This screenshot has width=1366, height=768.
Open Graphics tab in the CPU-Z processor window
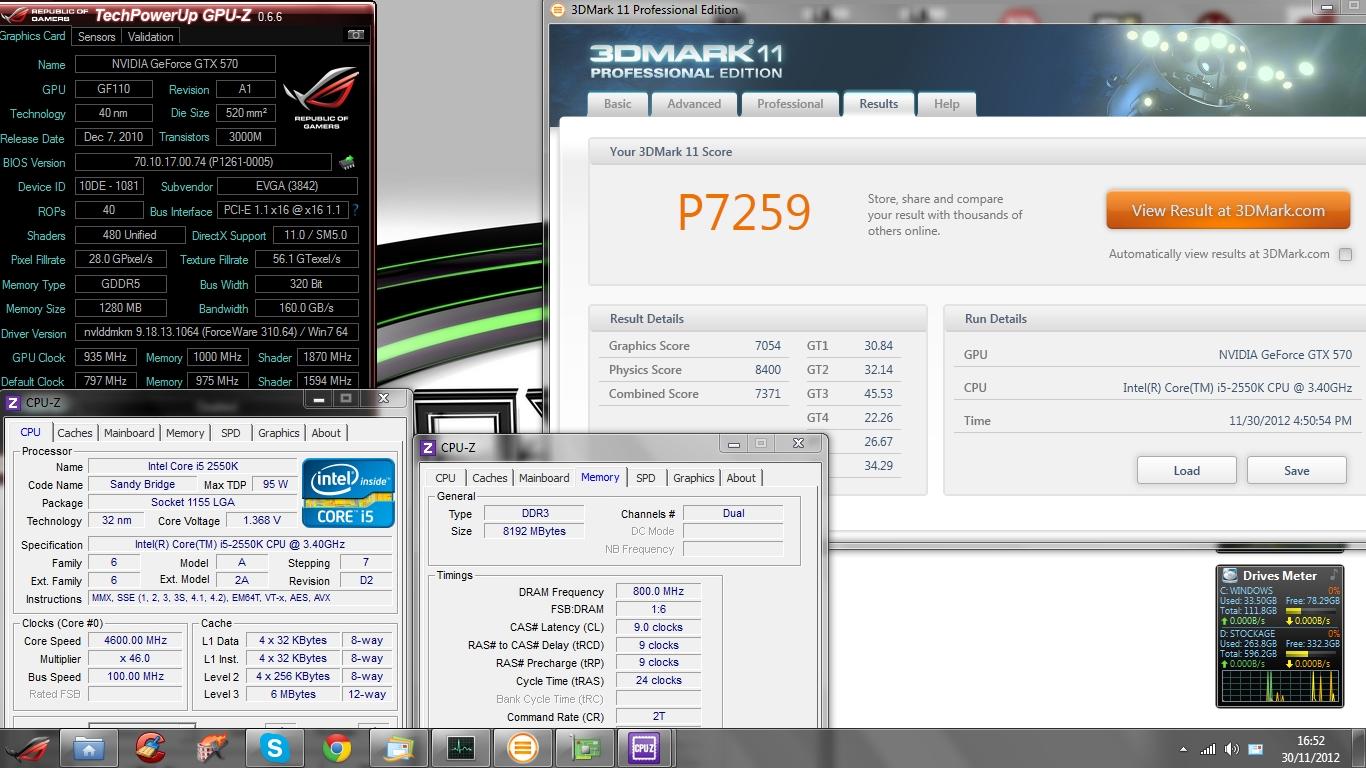[x=279, y=433]
